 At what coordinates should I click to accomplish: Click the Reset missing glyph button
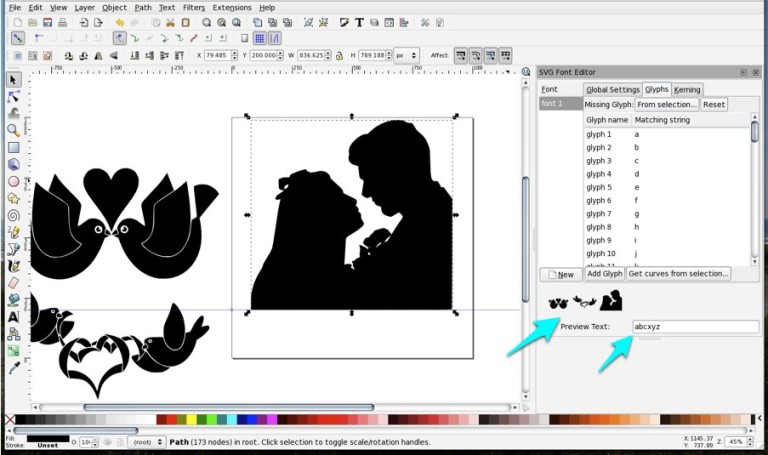[714, 104]
